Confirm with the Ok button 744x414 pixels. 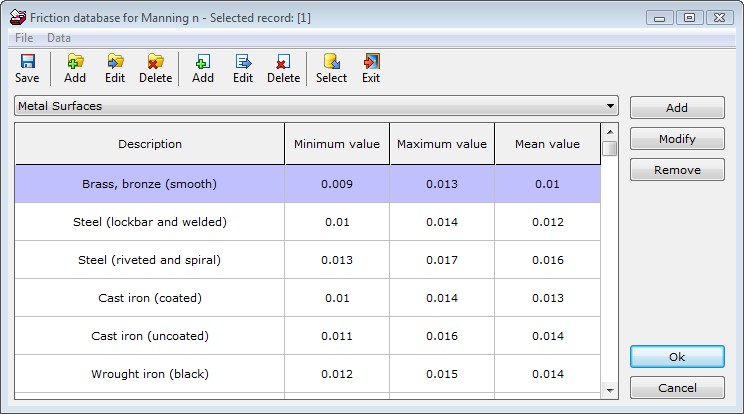(x=677, y=357)
